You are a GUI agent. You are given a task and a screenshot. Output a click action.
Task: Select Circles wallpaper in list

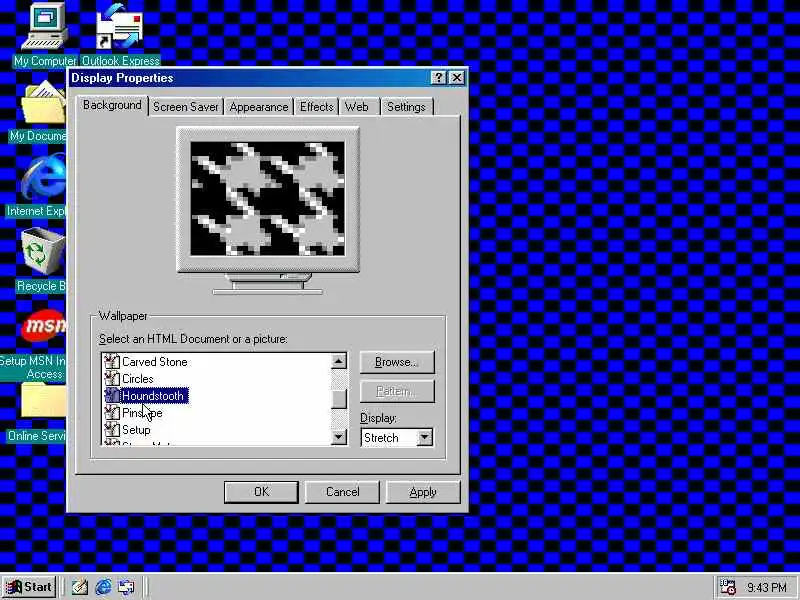[138, 379]
